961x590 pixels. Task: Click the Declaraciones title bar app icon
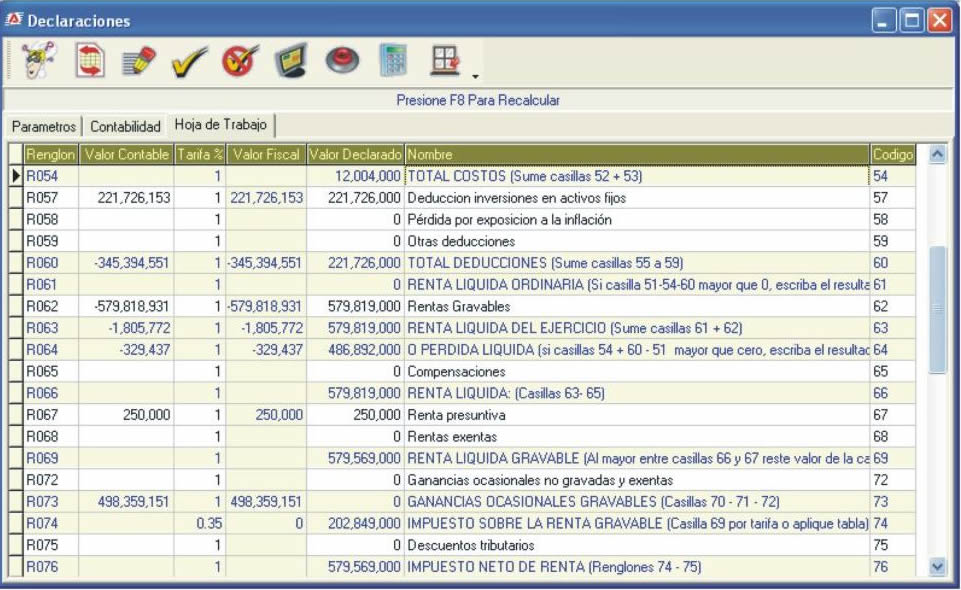pos(13,20)
